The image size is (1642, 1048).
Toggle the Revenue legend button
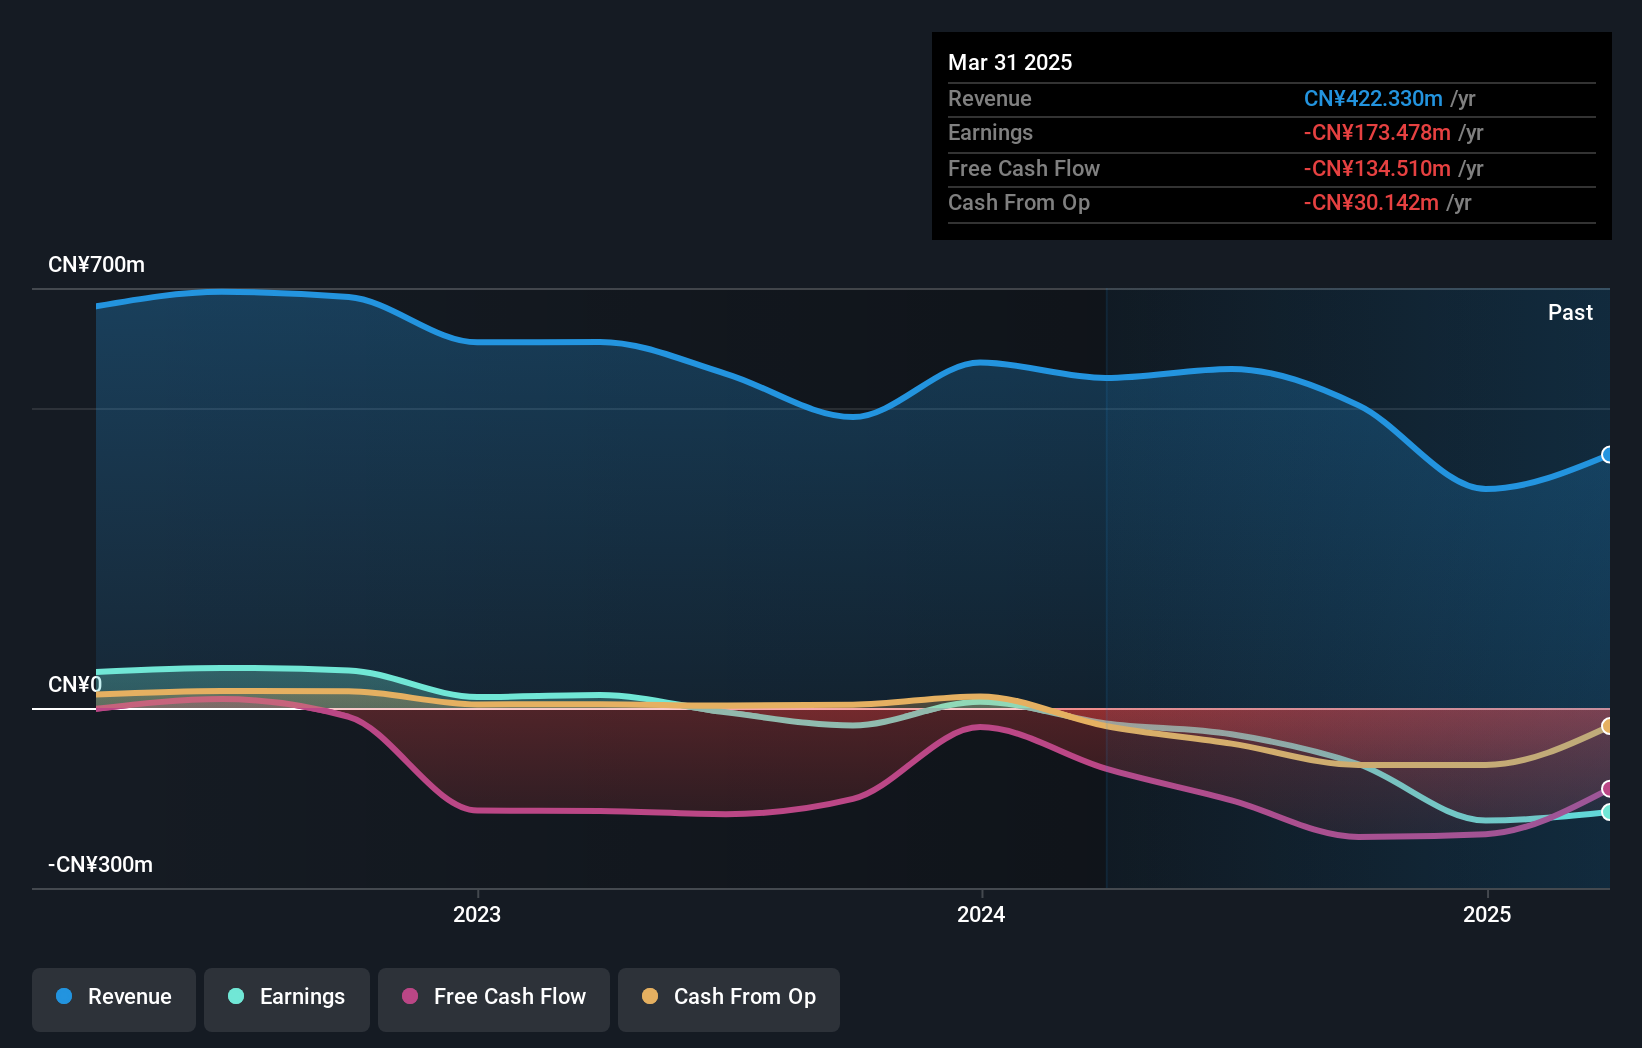114,999
